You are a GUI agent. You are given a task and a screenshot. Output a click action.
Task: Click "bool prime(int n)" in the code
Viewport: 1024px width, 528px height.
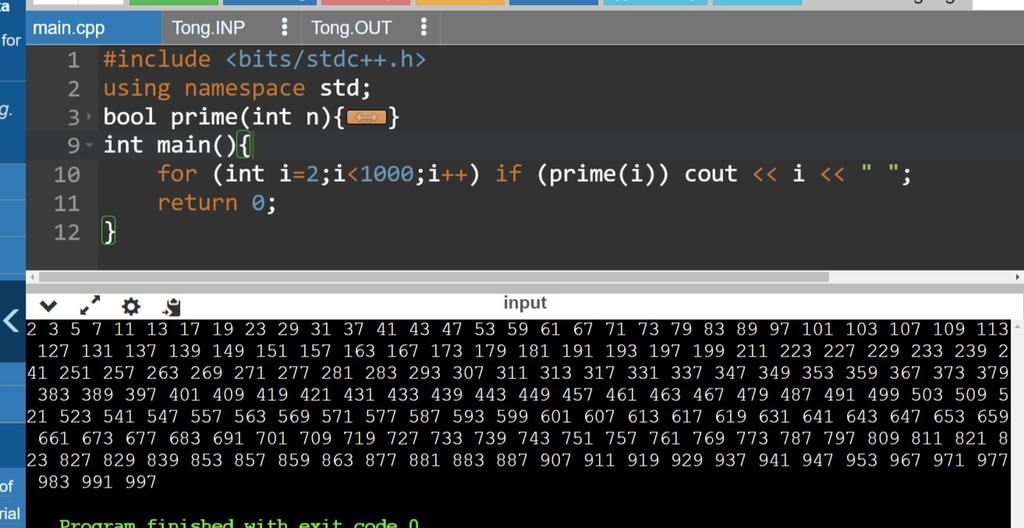point(218,117)
